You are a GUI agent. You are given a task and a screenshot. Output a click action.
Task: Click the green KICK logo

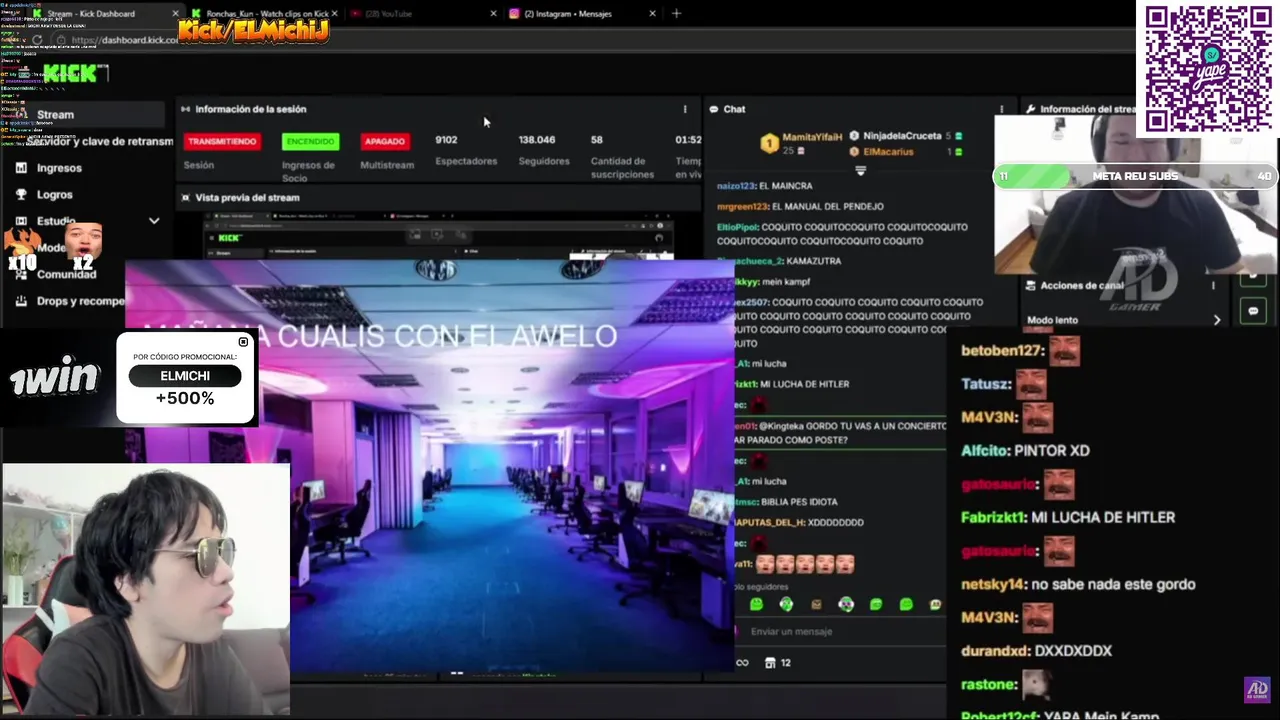click(x=70, y=73)
